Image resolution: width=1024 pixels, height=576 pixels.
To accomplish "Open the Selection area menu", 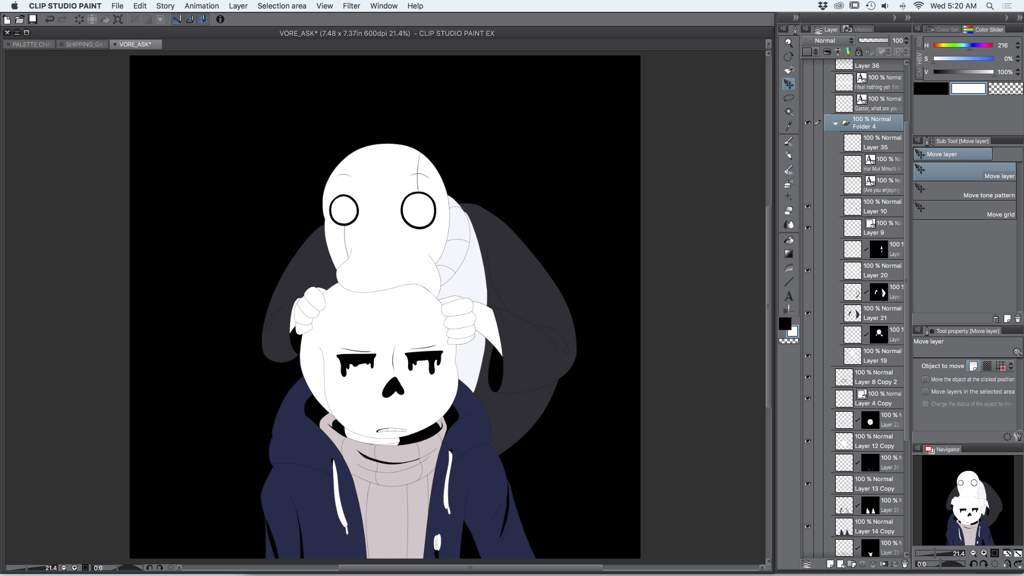I will (281, 6).
